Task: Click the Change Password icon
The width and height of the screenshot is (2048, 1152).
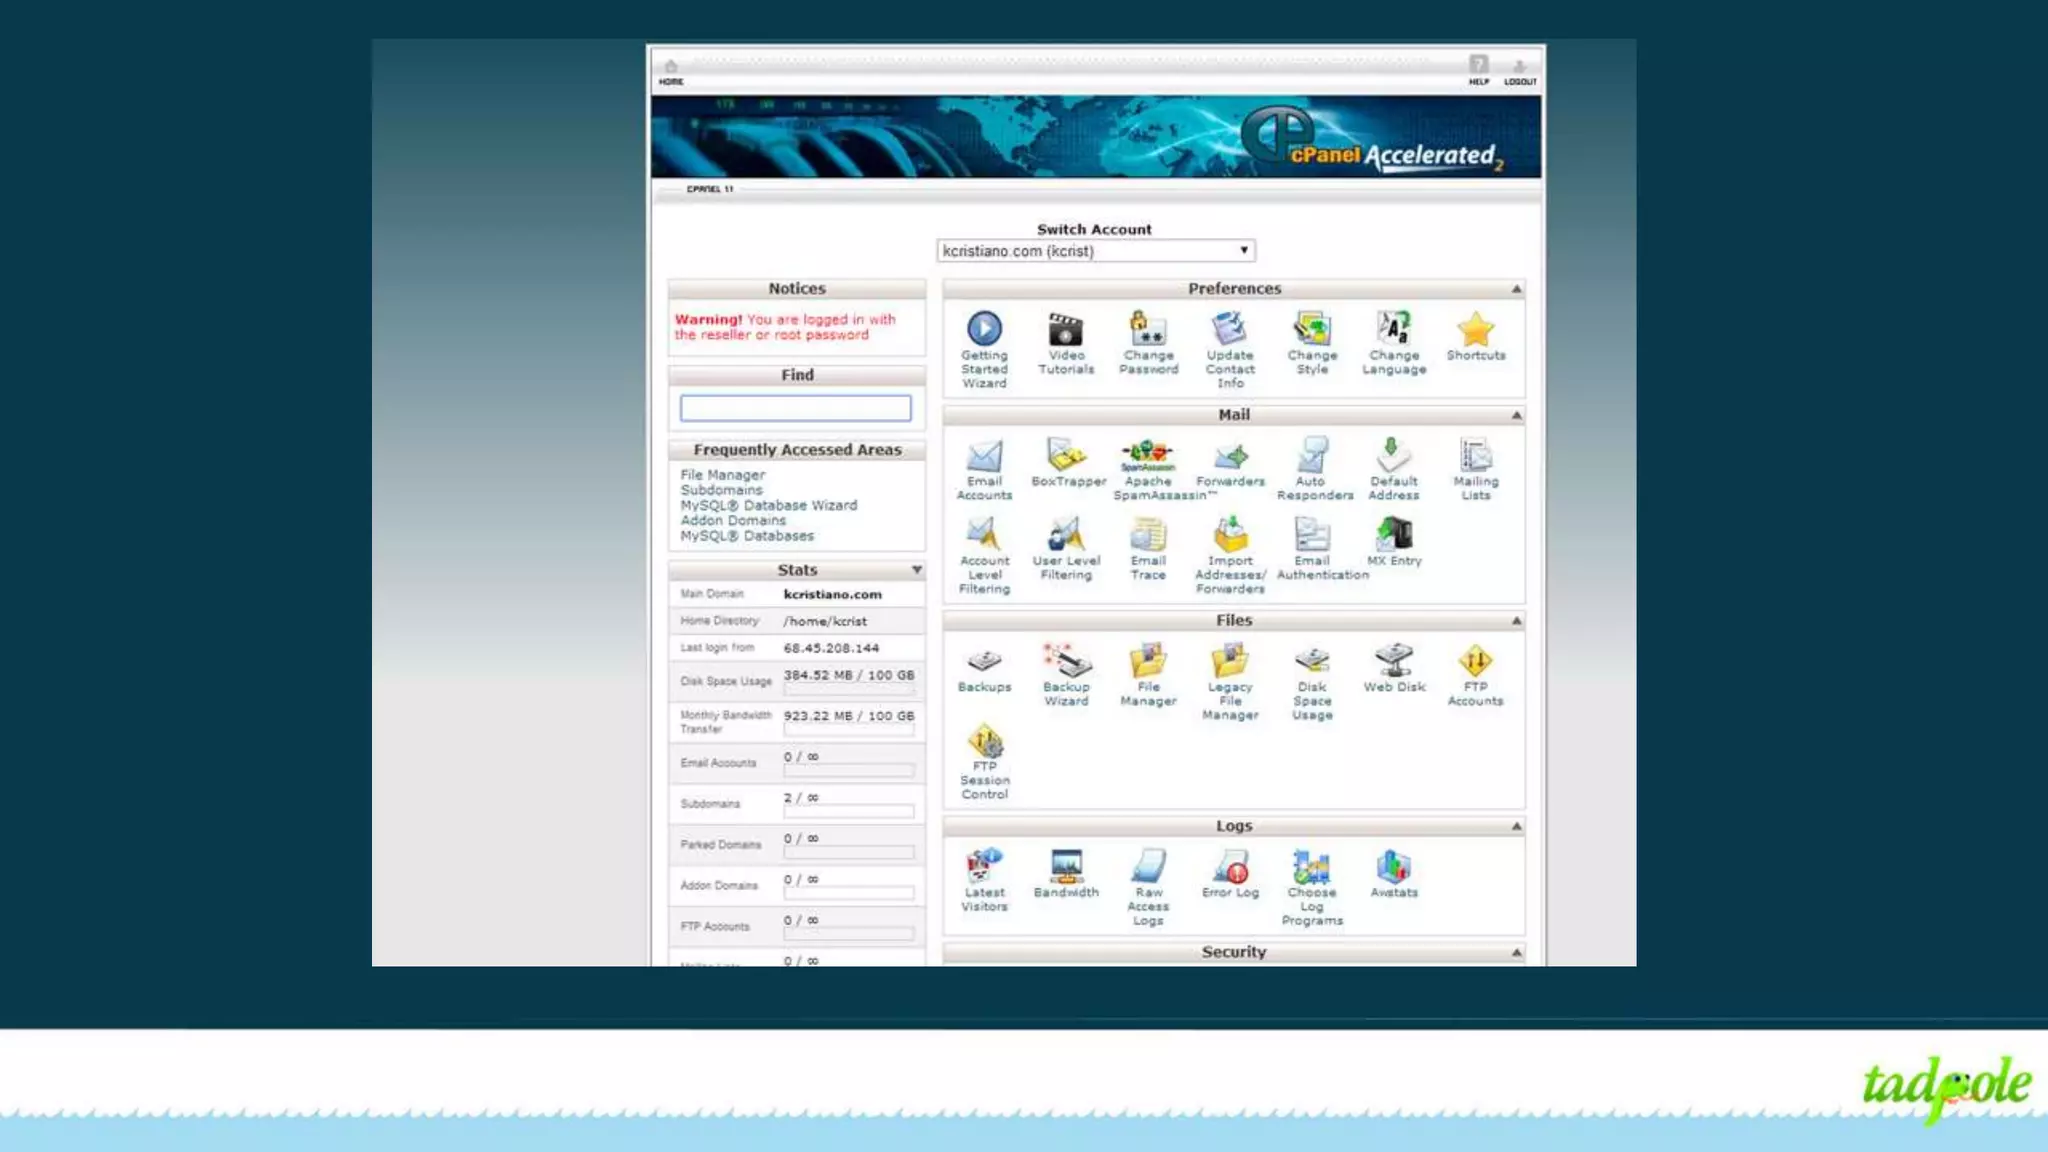Action: [x=1148, y=330]
